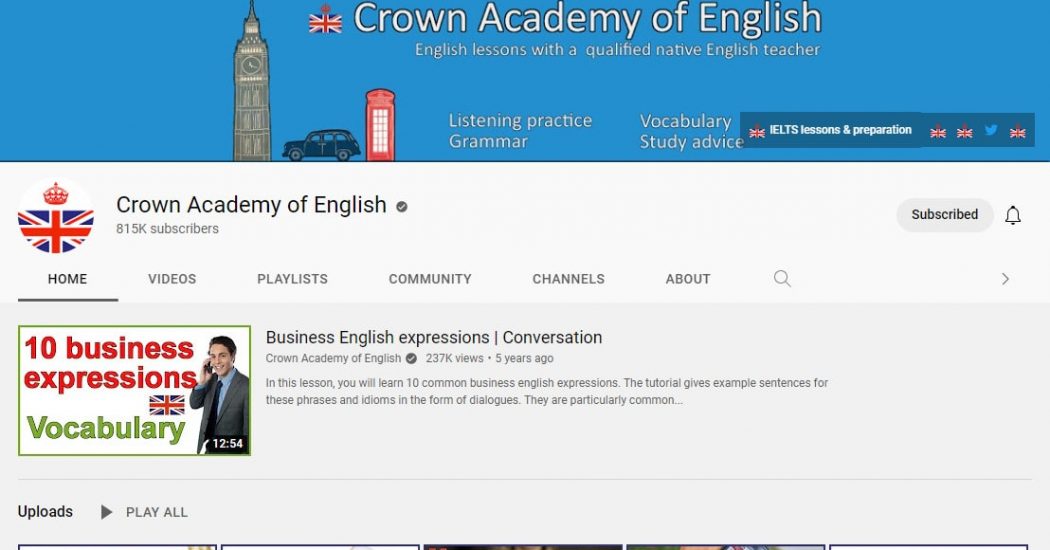Click the flag icon beside IELTS lessons link
1050x550 pixels.
(757, 131)
